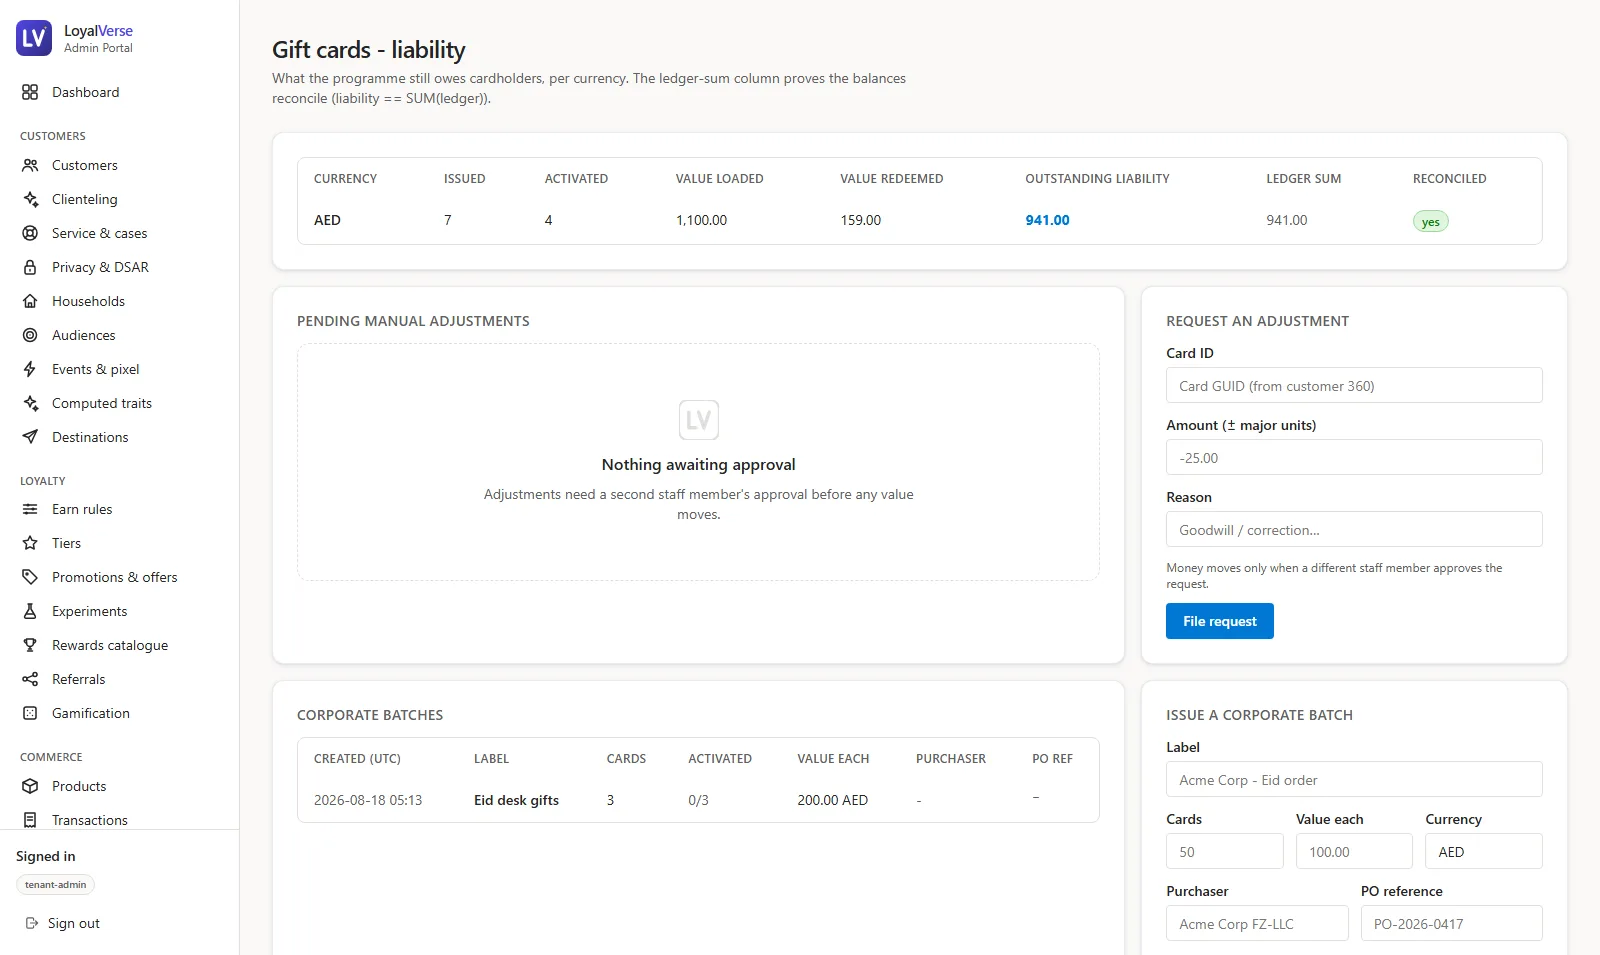
Task: Click the tenant-admin role badge
Action: point(55,885)
